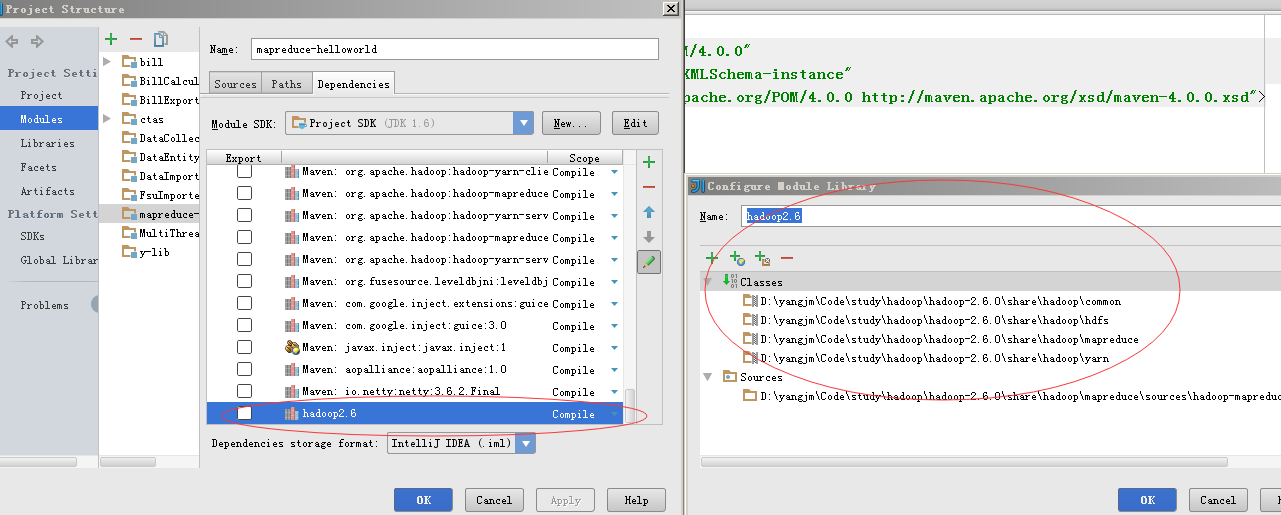1281x515 pixels.
Task: Add library roots with the first green plus in Configure Module Library
Action: (712, 258)
